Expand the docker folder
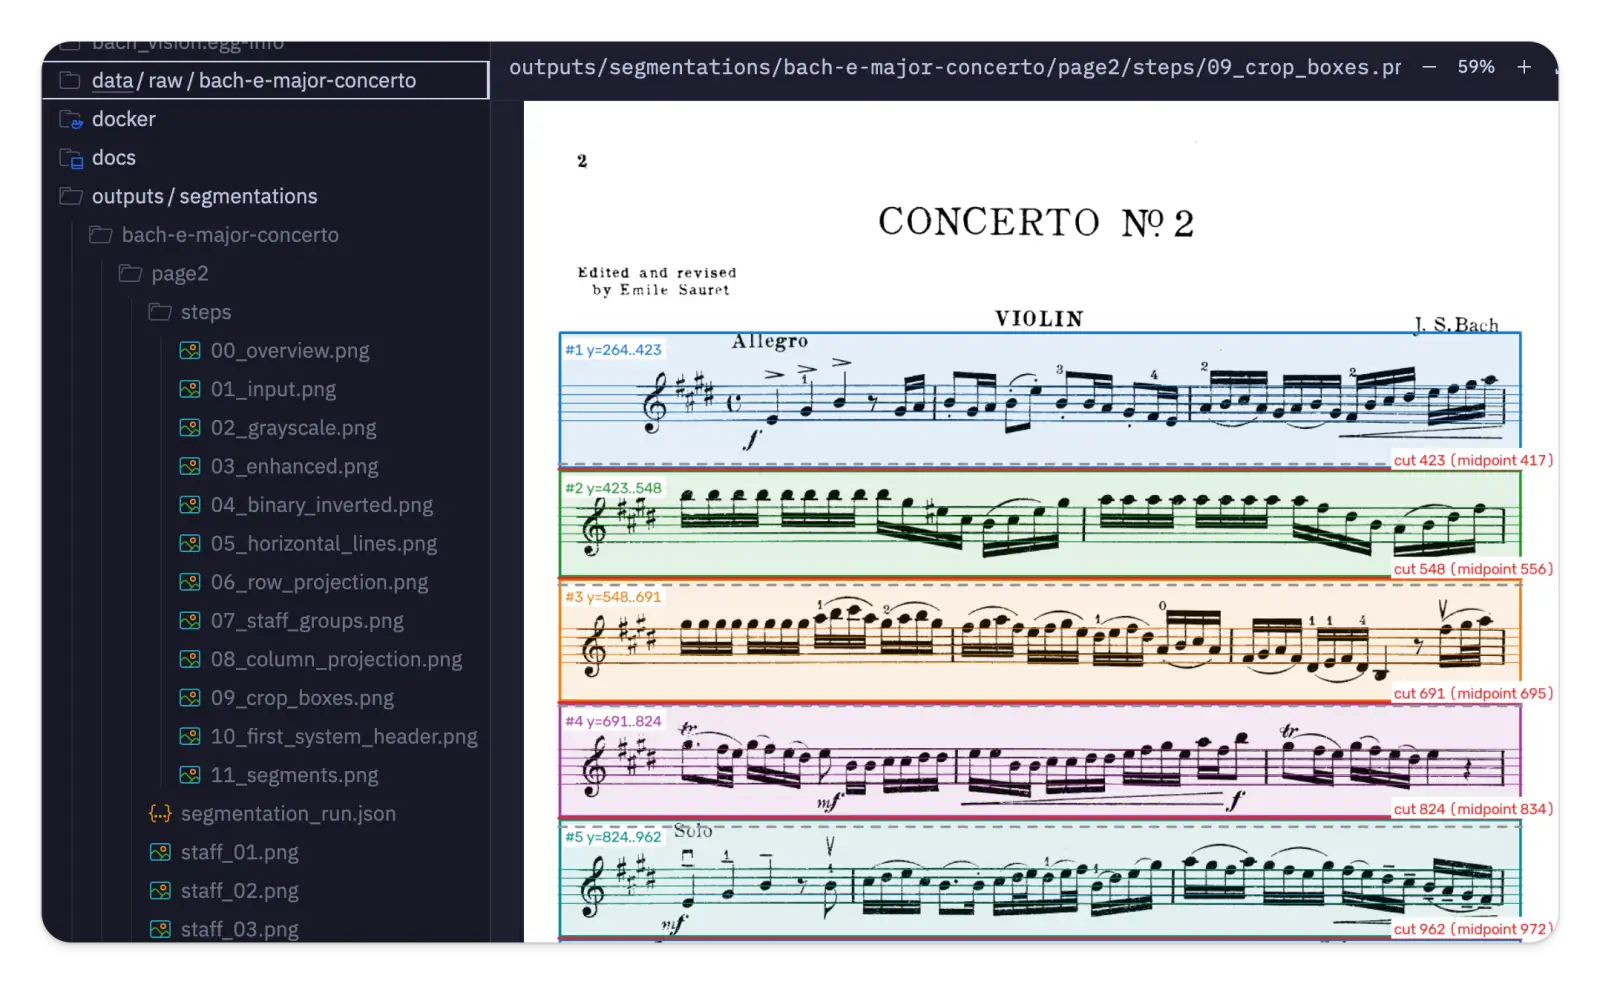The width and height of the screenshot is (1600, 984). point(124,119)
